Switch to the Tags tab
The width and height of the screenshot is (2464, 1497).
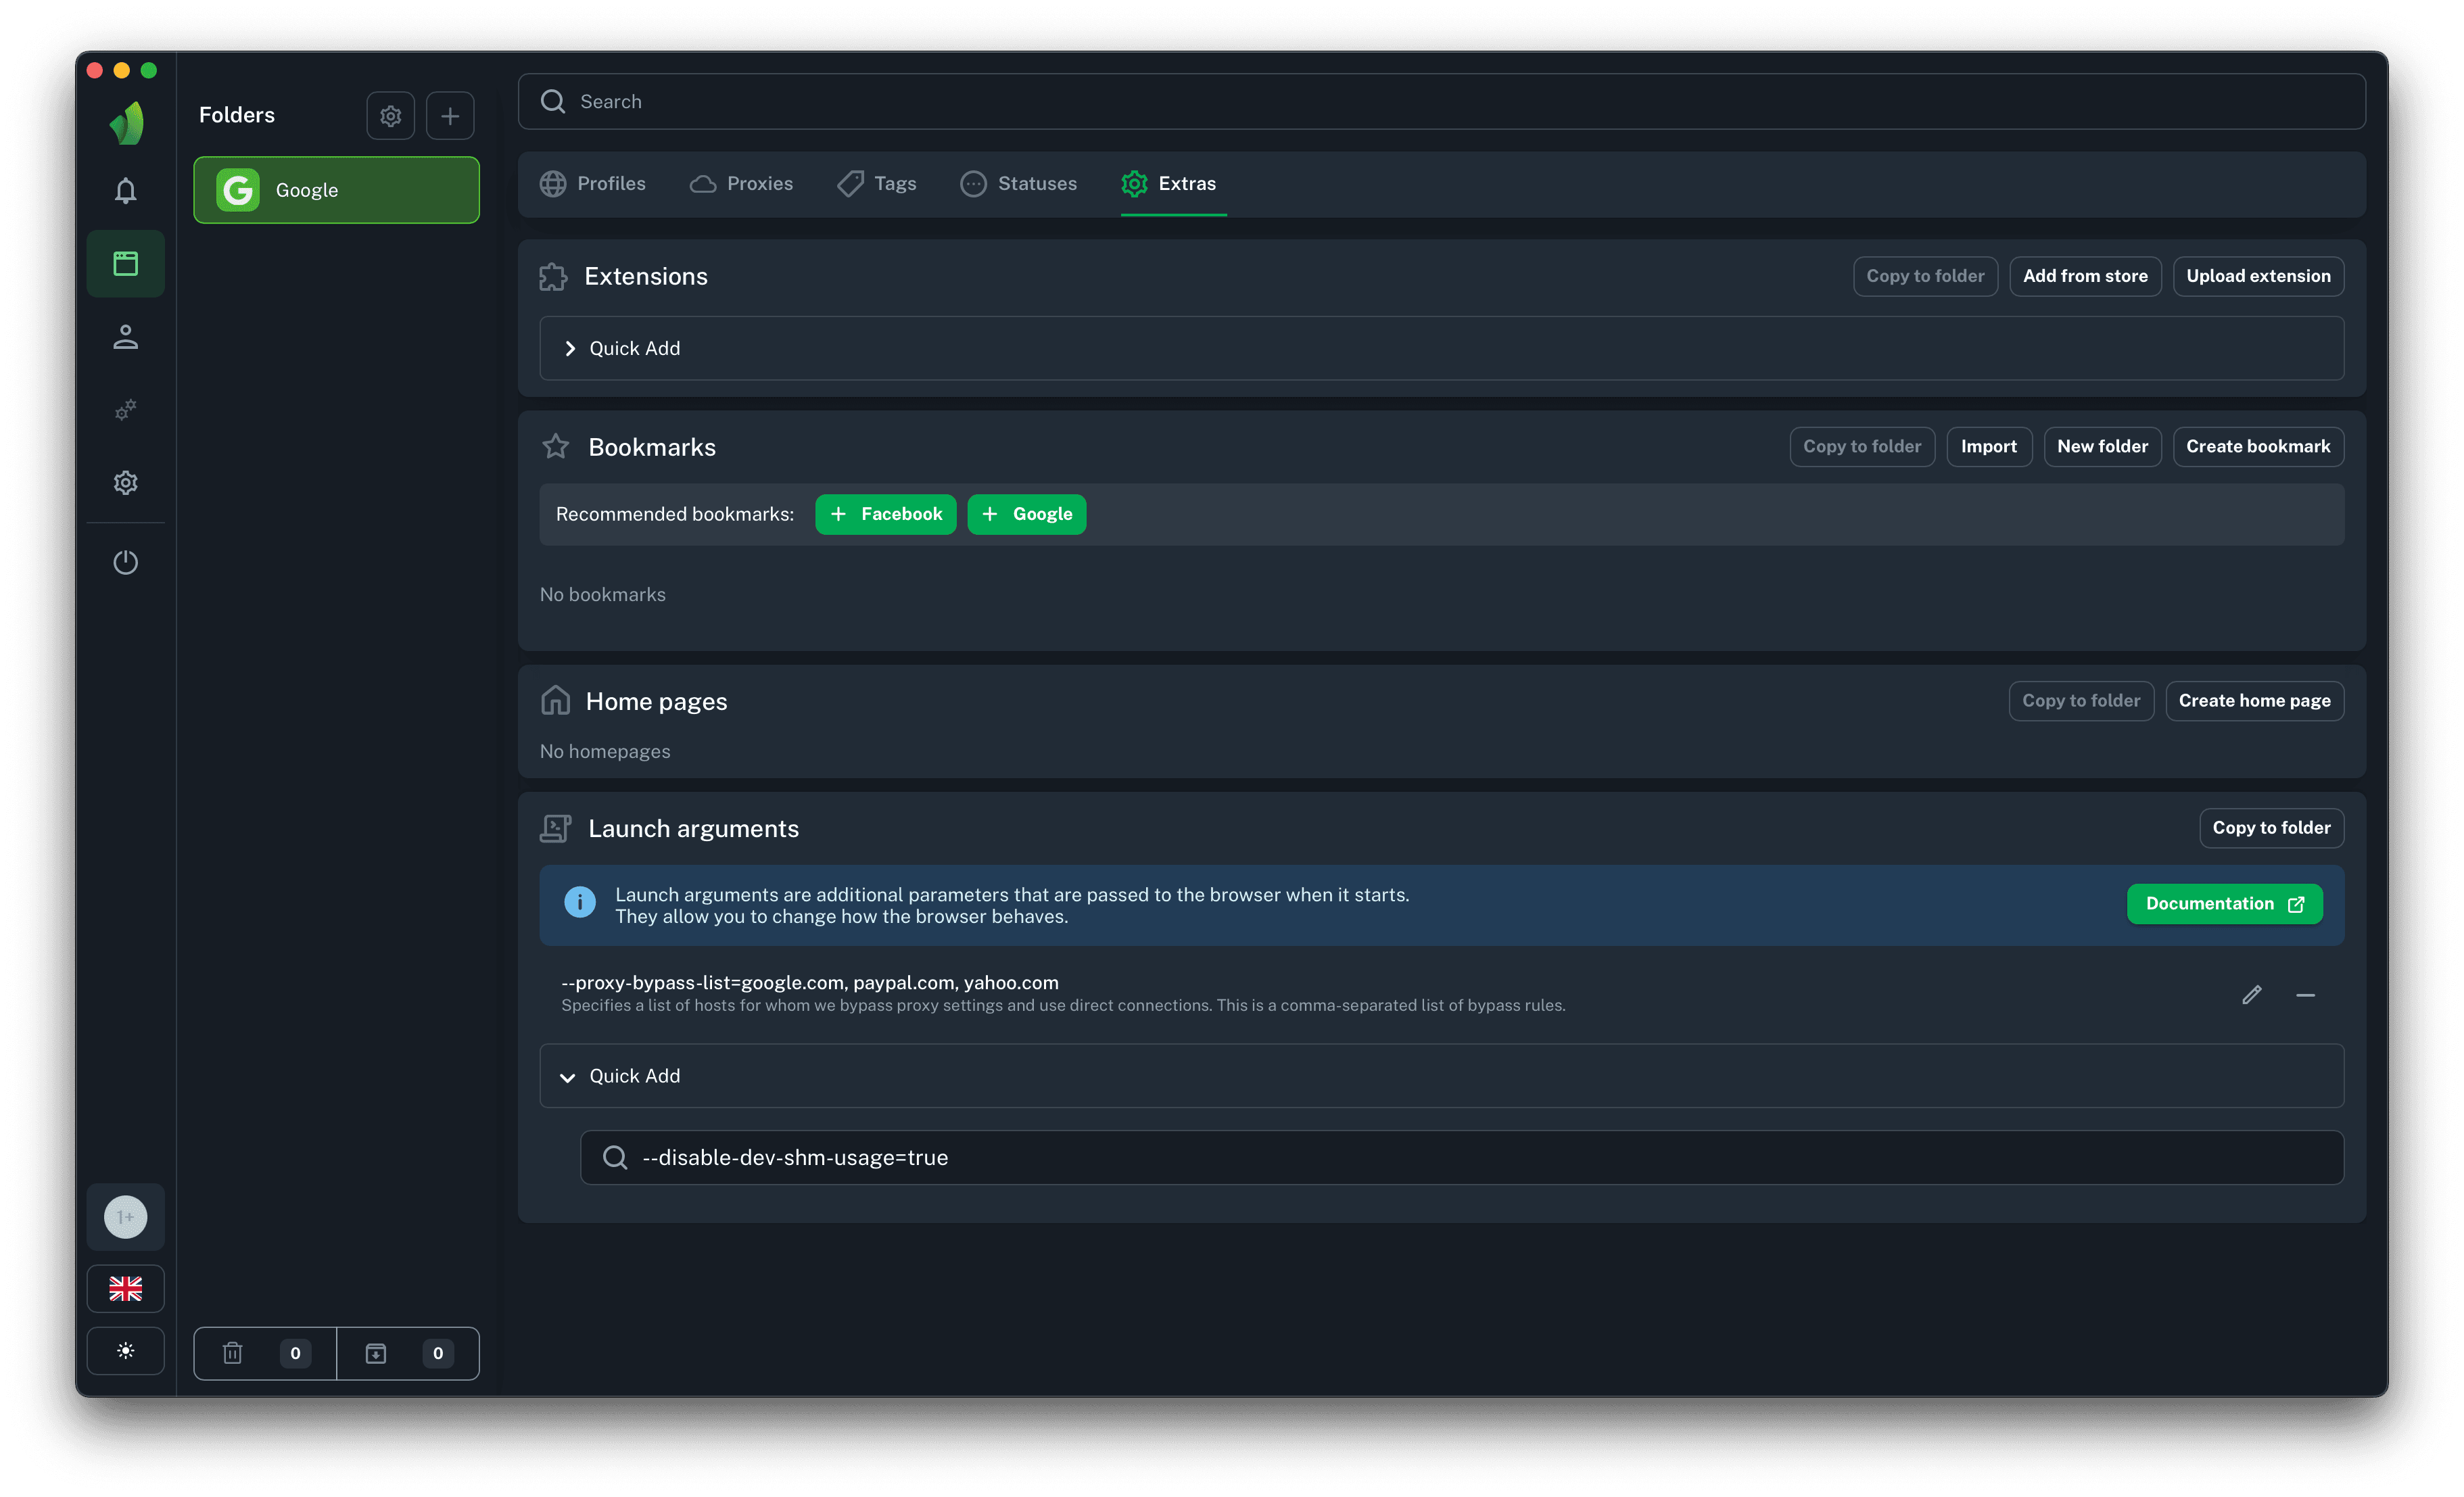click(x=877, y=184)
